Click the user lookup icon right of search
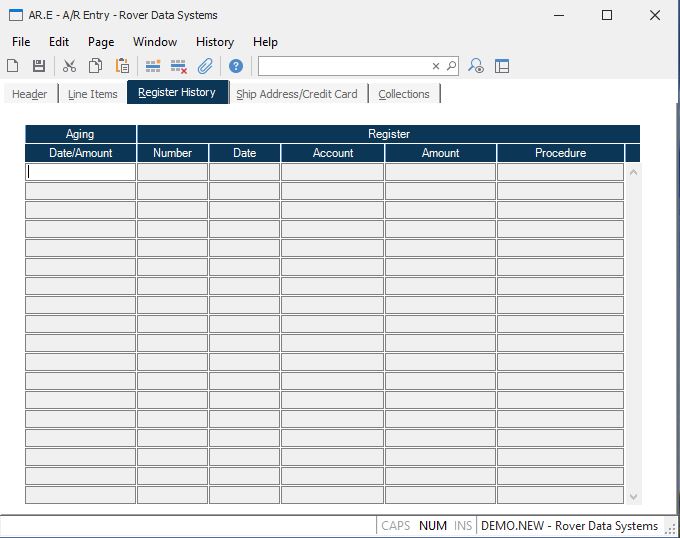This screenshot has width=680, height=538. pyautogui.click(x=476, y=66)
